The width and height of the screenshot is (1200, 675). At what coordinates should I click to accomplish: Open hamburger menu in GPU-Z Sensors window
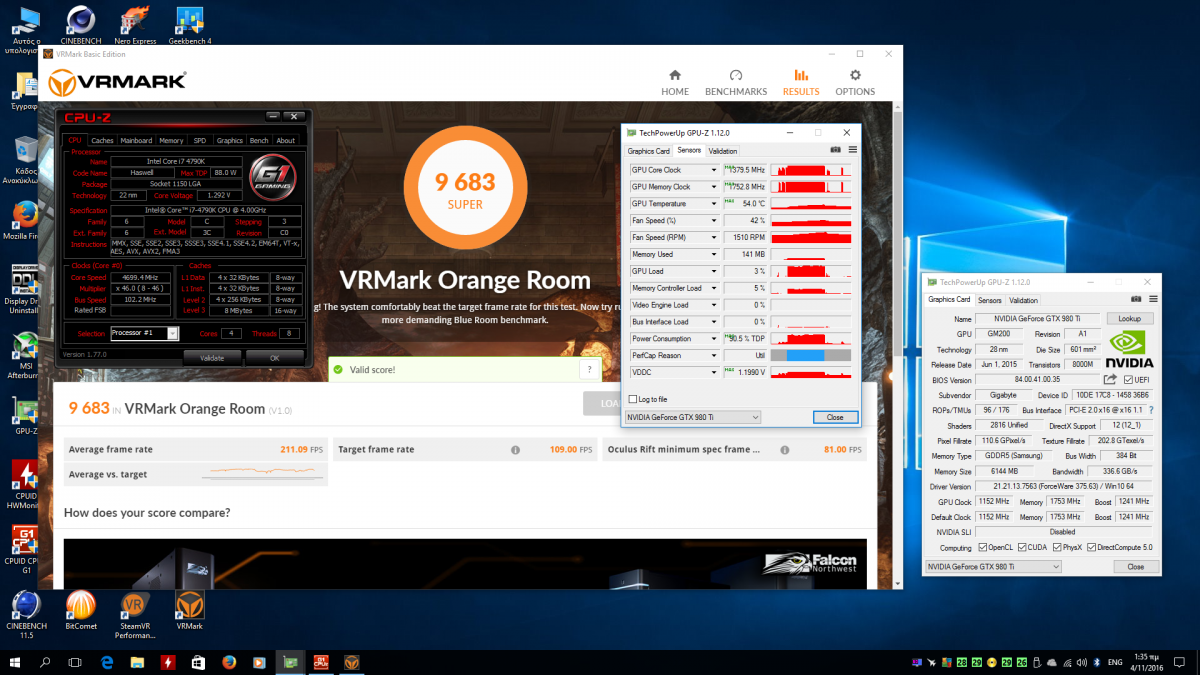pos(852,150)
